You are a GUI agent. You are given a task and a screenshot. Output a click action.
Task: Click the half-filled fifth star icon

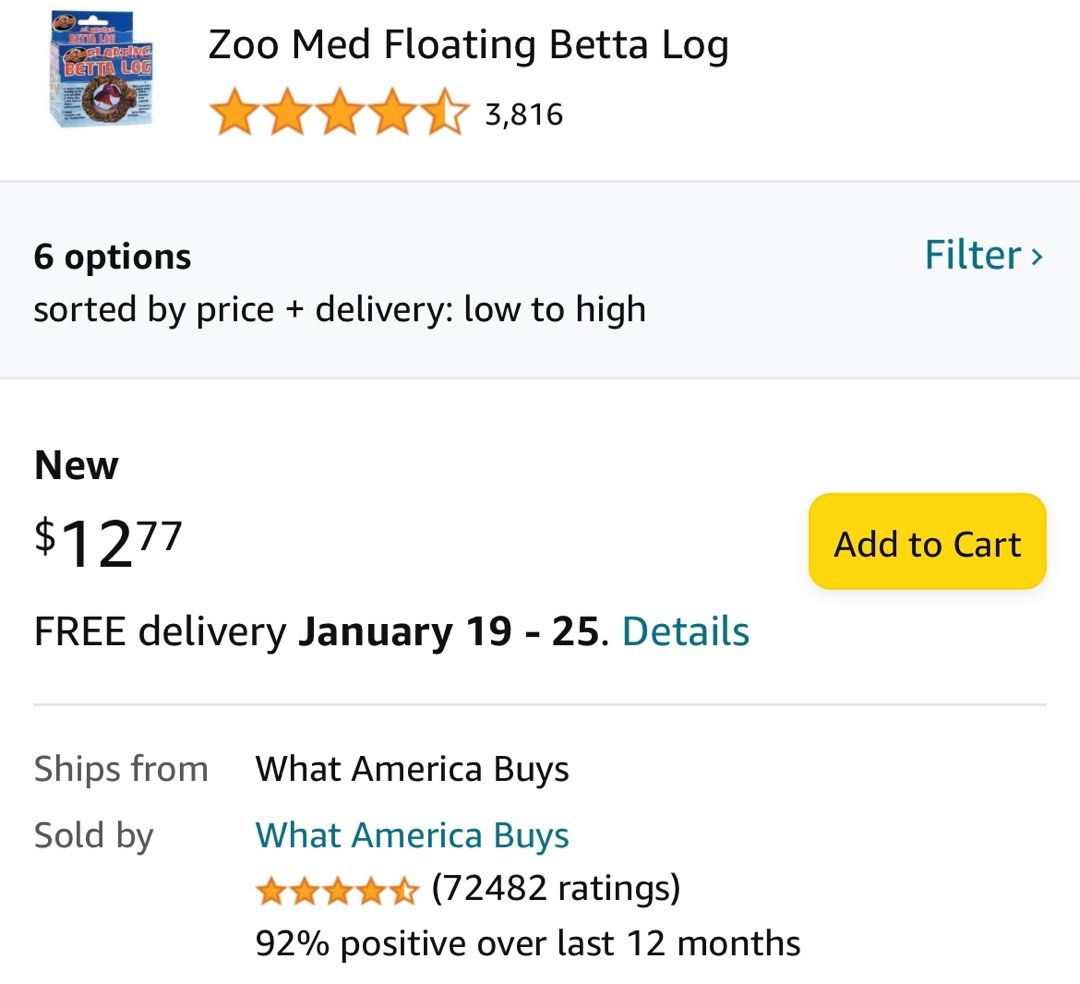444,113
